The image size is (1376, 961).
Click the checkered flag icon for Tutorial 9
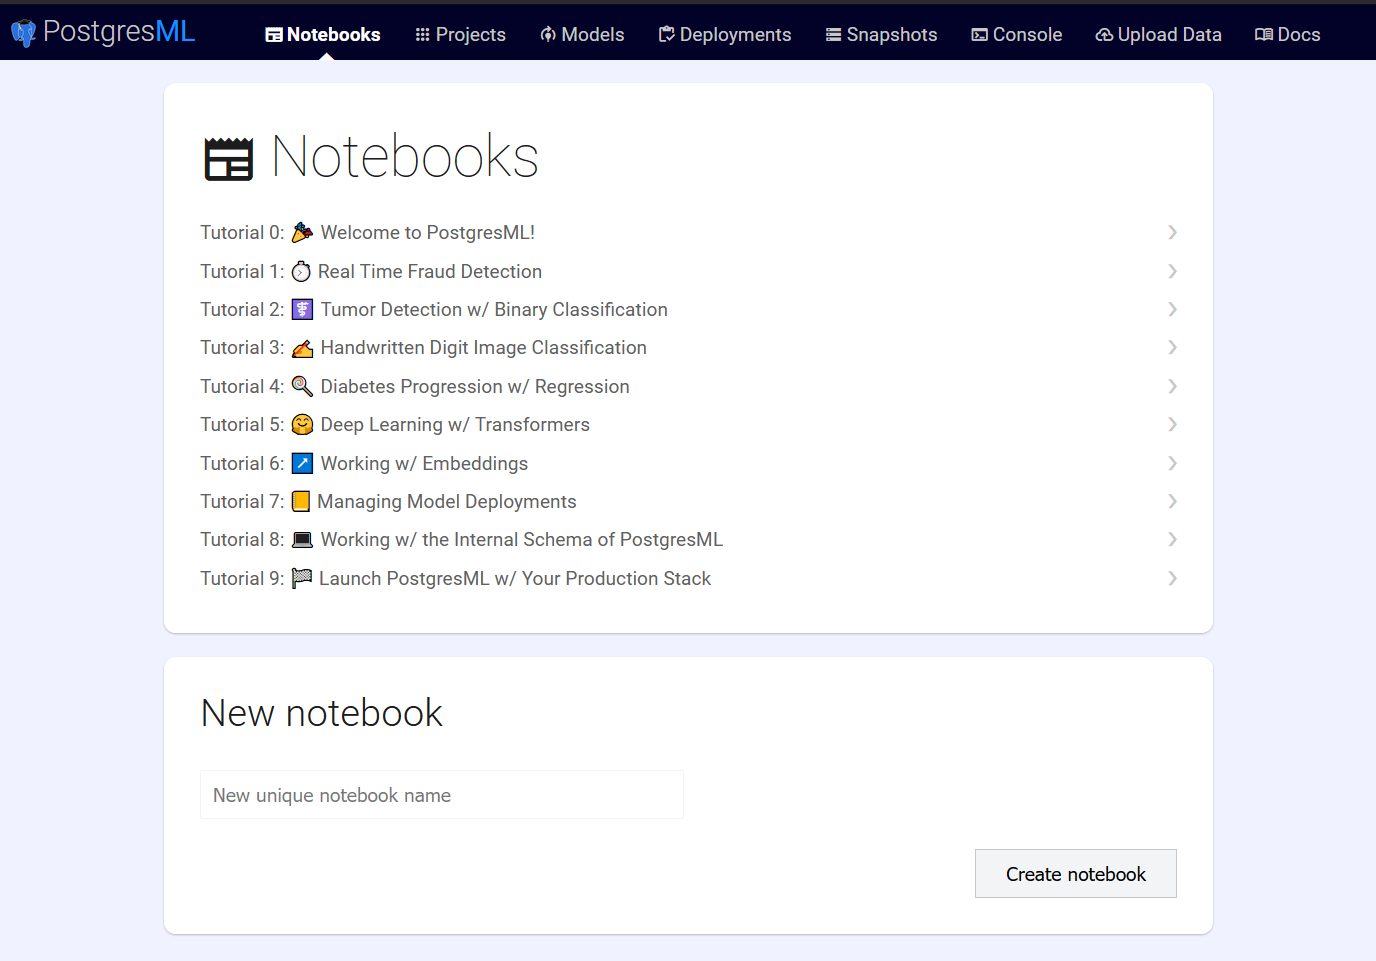click(301, 579)
